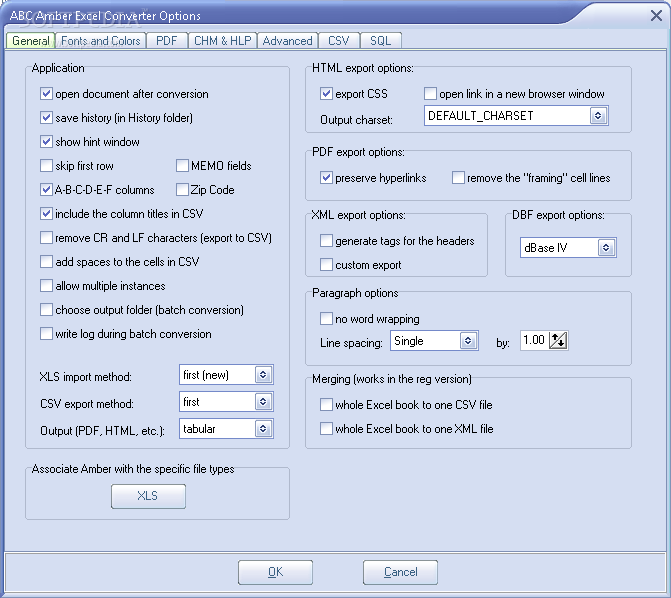
Task: Check the custom export option
Action: [327, 265]
